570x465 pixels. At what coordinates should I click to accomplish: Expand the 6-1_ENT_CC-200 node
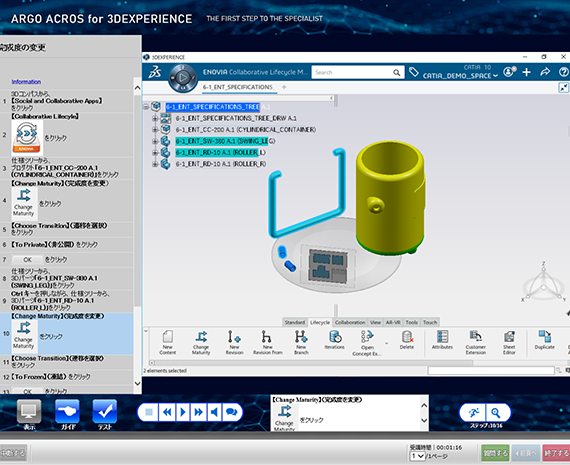tap(155, 129)
